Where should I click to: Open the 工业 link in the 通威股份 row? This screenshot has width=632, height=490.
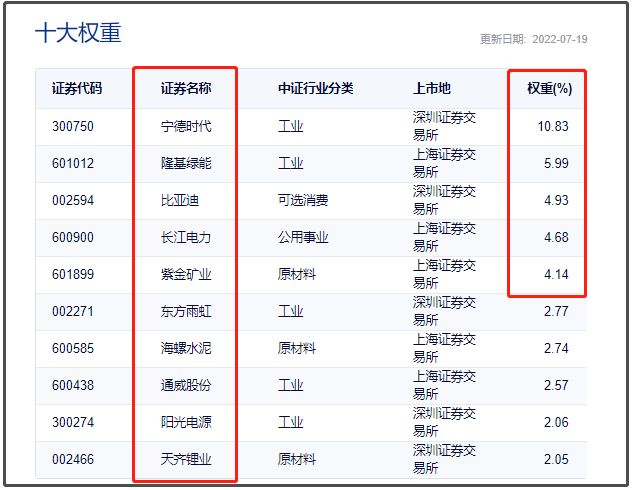290,386
